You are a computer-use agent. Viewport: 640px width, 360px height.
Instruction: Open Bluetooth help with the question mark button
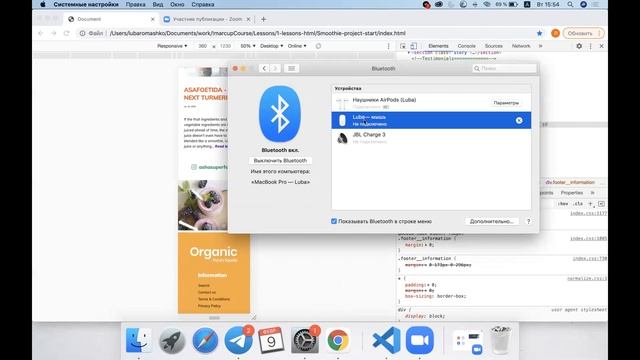pos(528,221)
